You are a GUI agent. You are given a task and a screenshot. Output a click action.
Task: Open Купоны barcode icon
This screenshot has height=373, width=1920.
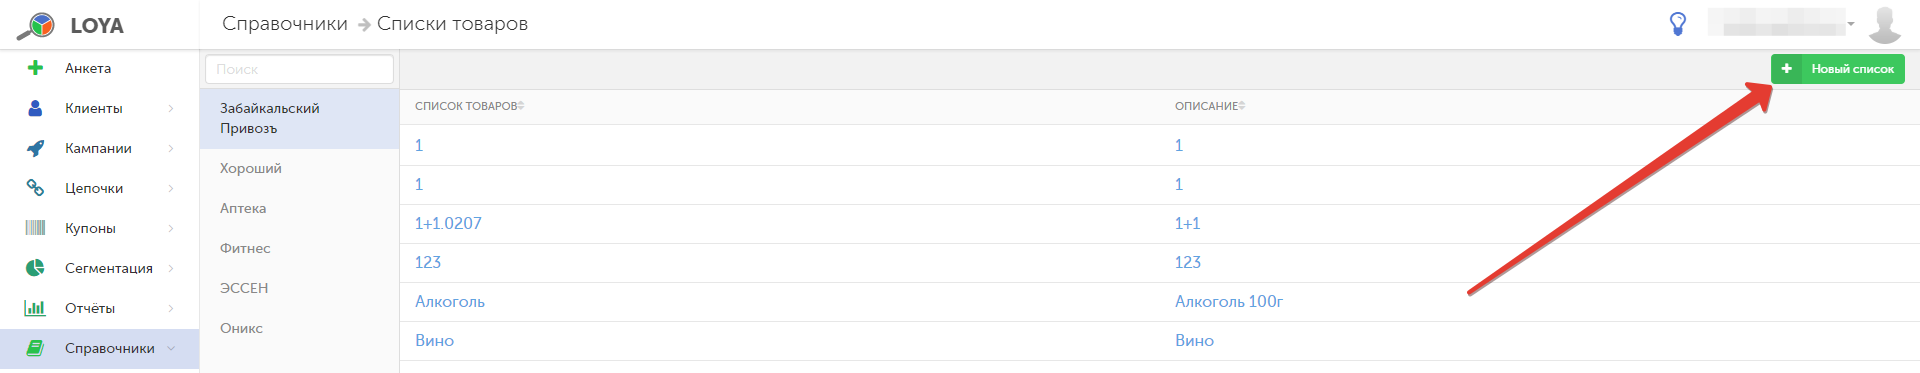tap(35, 228)
